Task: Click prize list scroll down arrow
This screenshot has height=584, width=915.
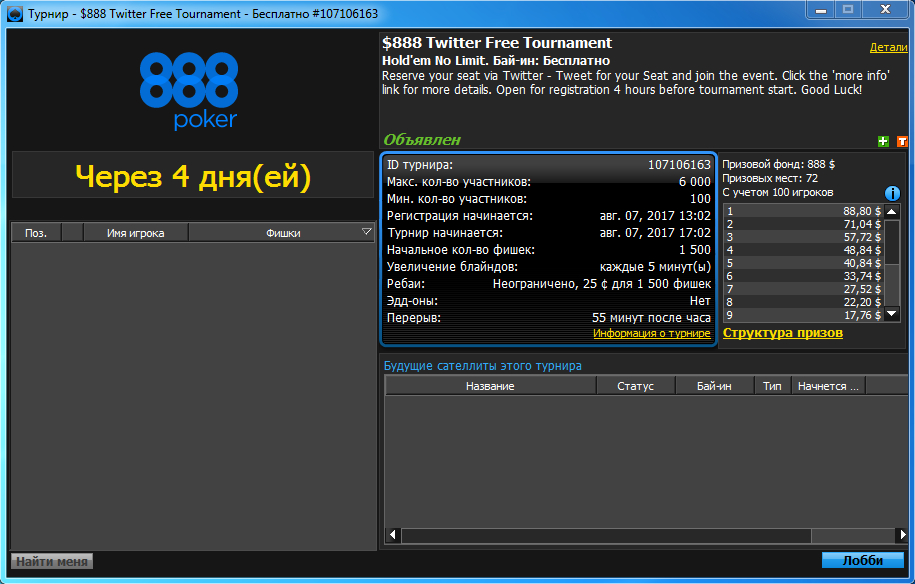Action: pos(892,314)
